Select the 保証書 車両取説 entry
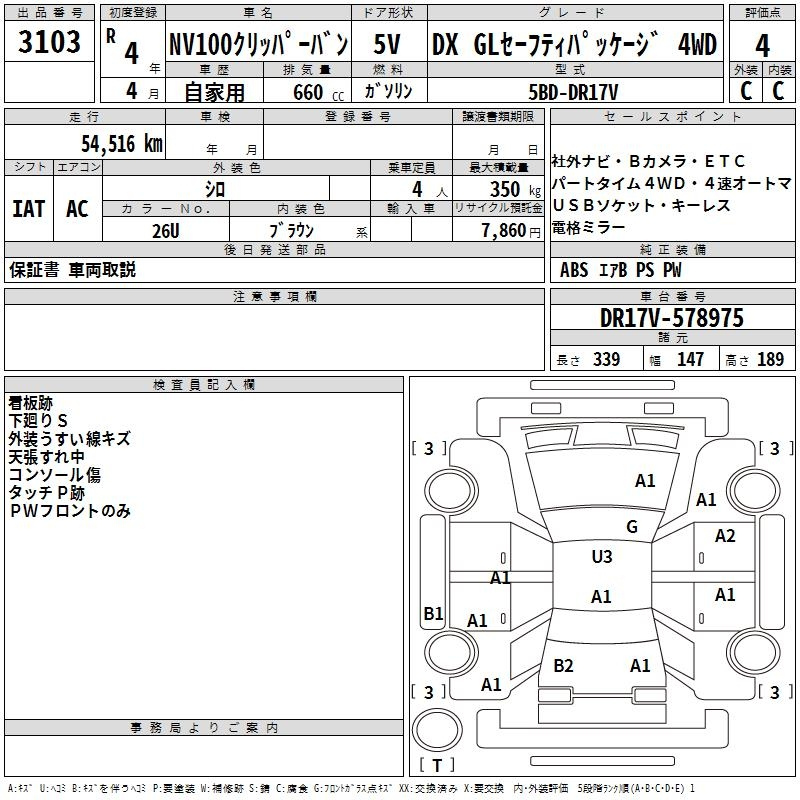The height and width of the screenshot is (800, 800). pos(72,269)
